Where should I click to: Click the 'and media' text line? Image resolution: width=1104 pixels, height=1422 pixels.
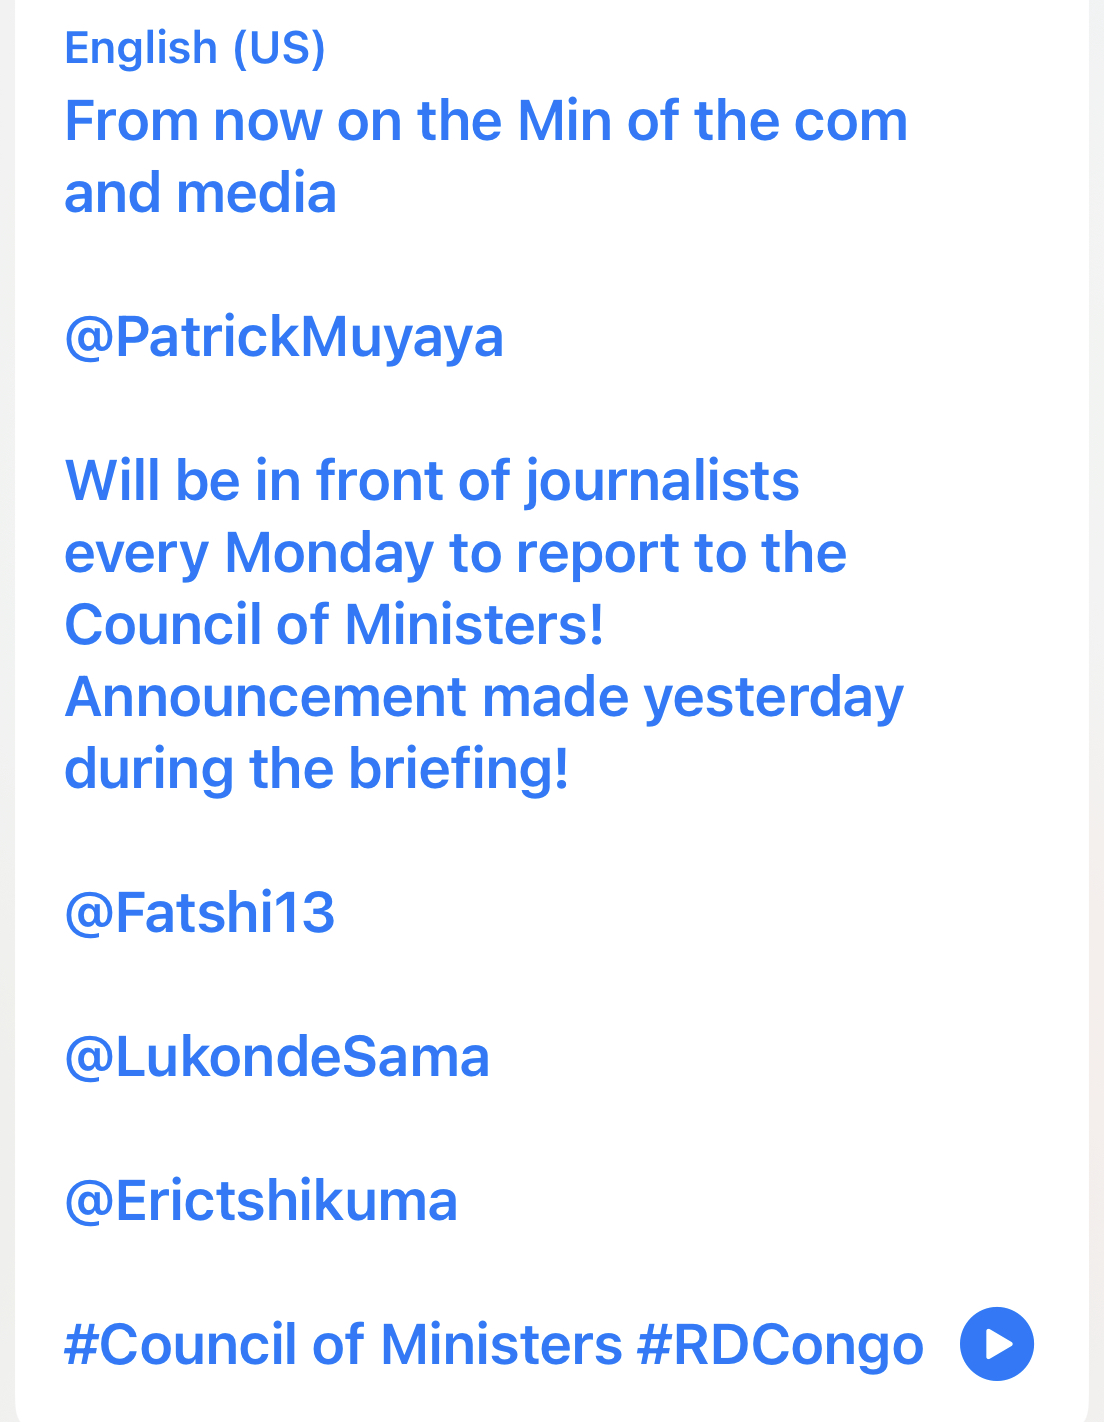click(201, 193)
